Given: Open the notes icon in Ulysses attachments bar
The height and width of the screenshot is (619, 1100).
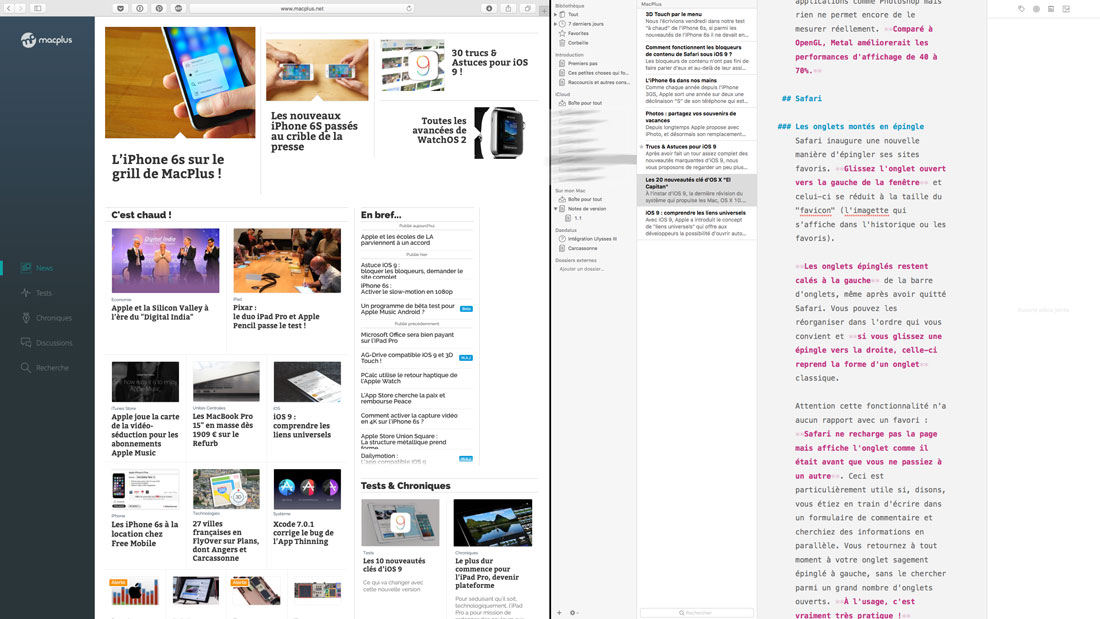Looking at the screenshot, I should [x=1051, y=9].
